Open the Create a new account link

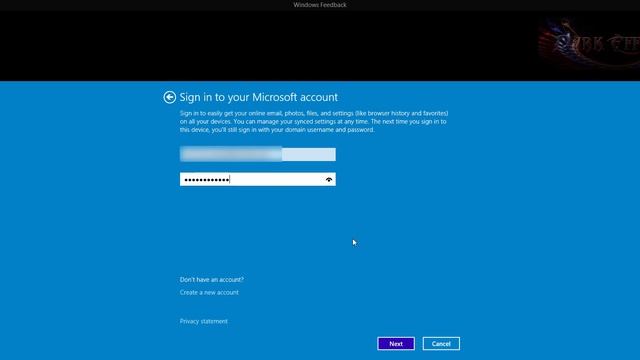(209, 292)
